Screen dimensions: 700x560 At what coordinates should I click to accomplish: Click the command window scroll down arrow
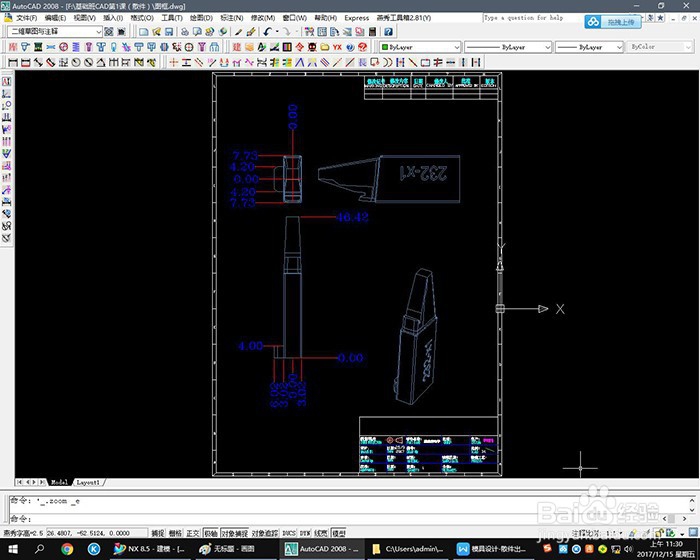(x=692, y=510)
